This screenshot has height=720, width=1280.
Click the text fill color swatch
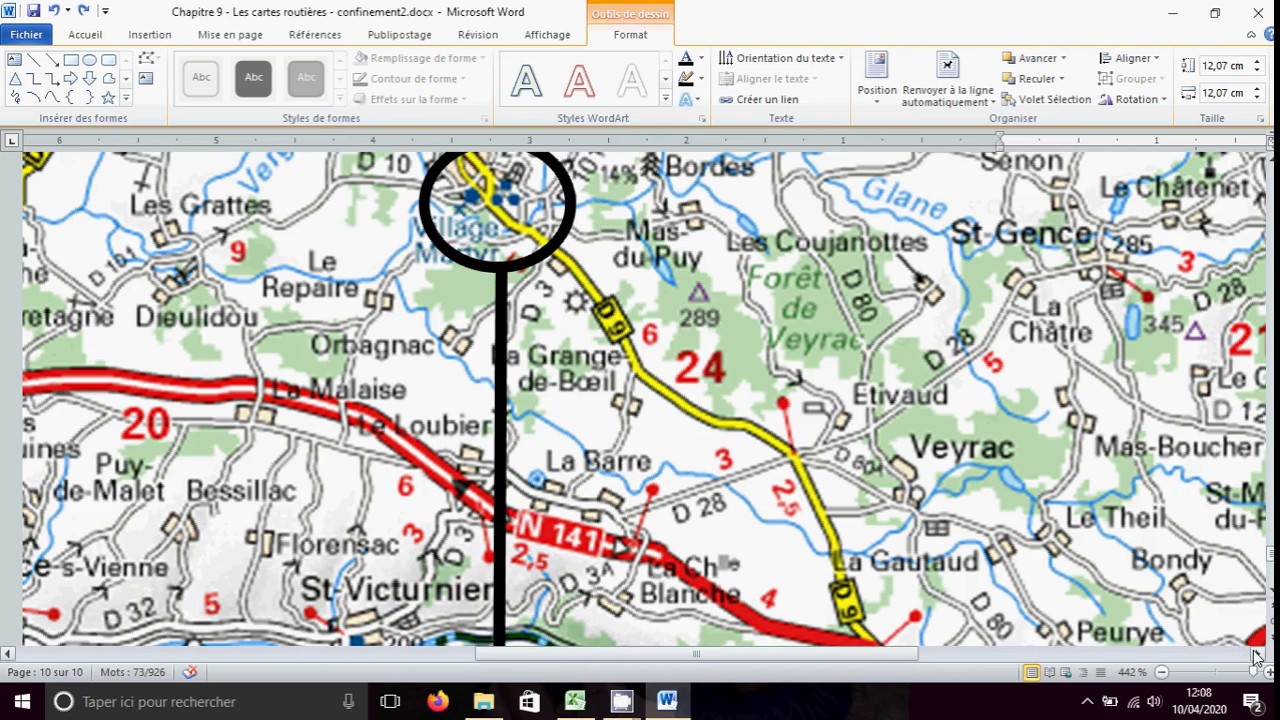(685, 59)
